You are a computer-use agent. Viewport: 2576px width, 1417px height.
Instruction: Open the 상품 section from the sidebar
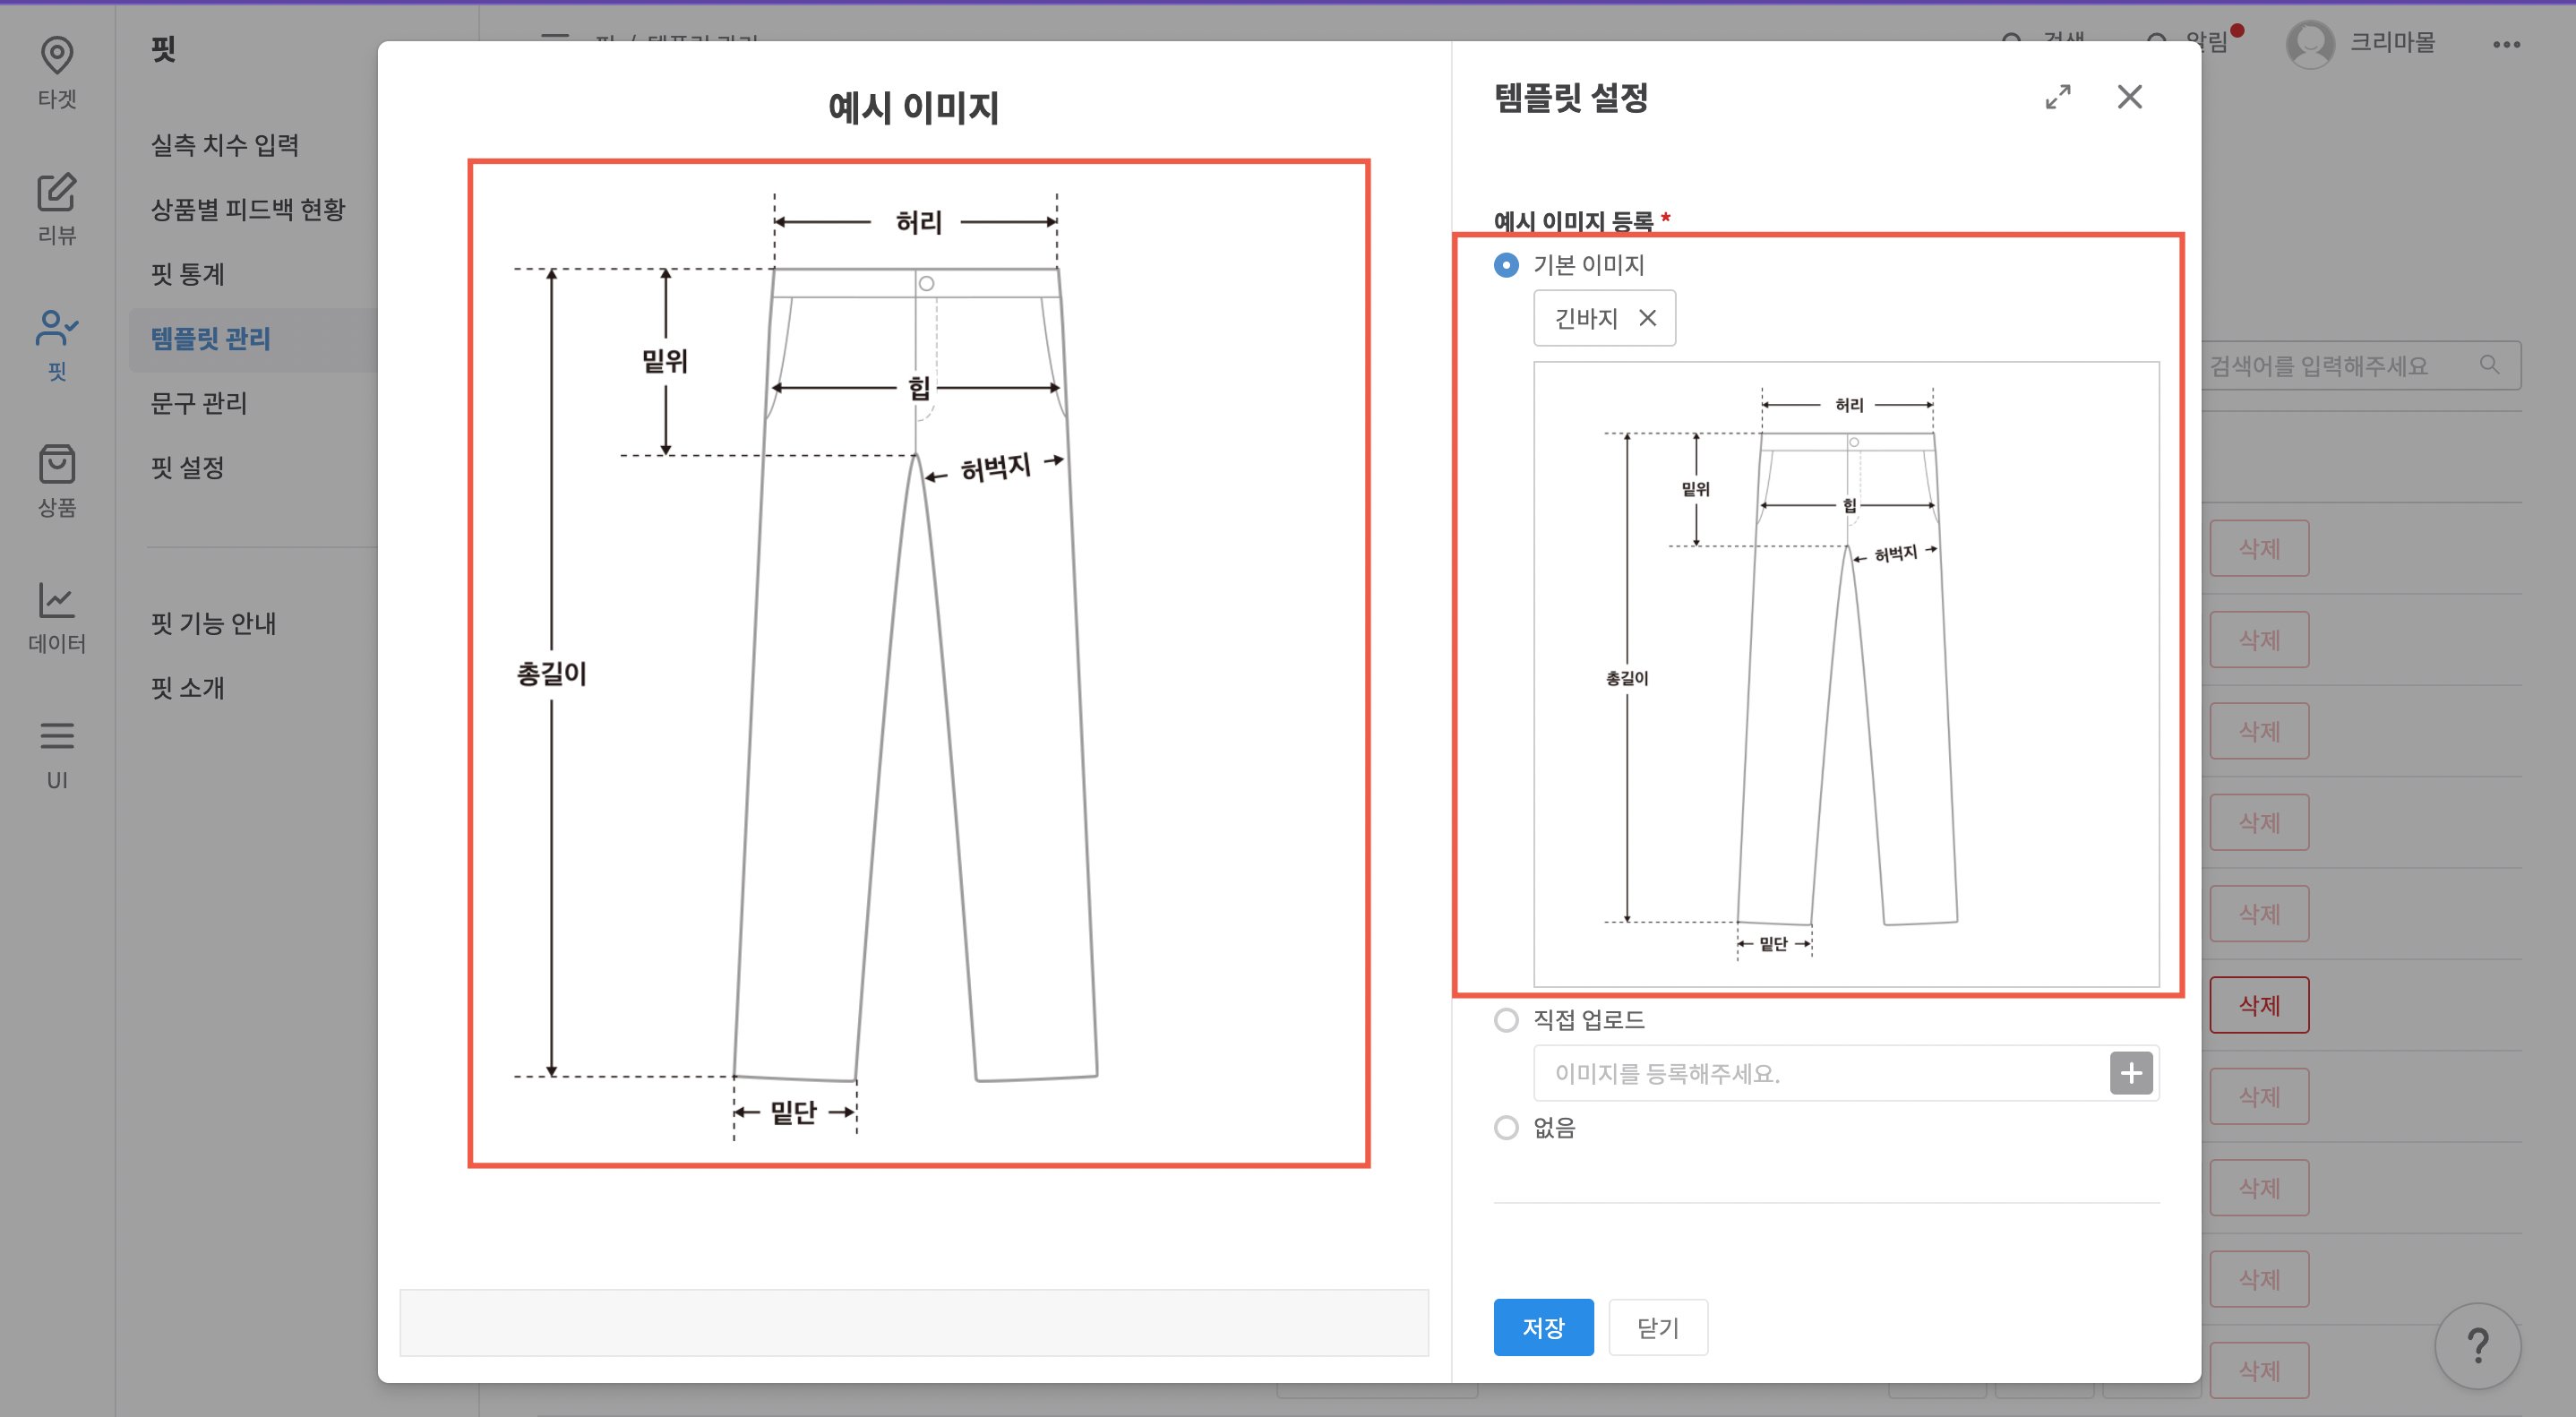pos(56,480)
